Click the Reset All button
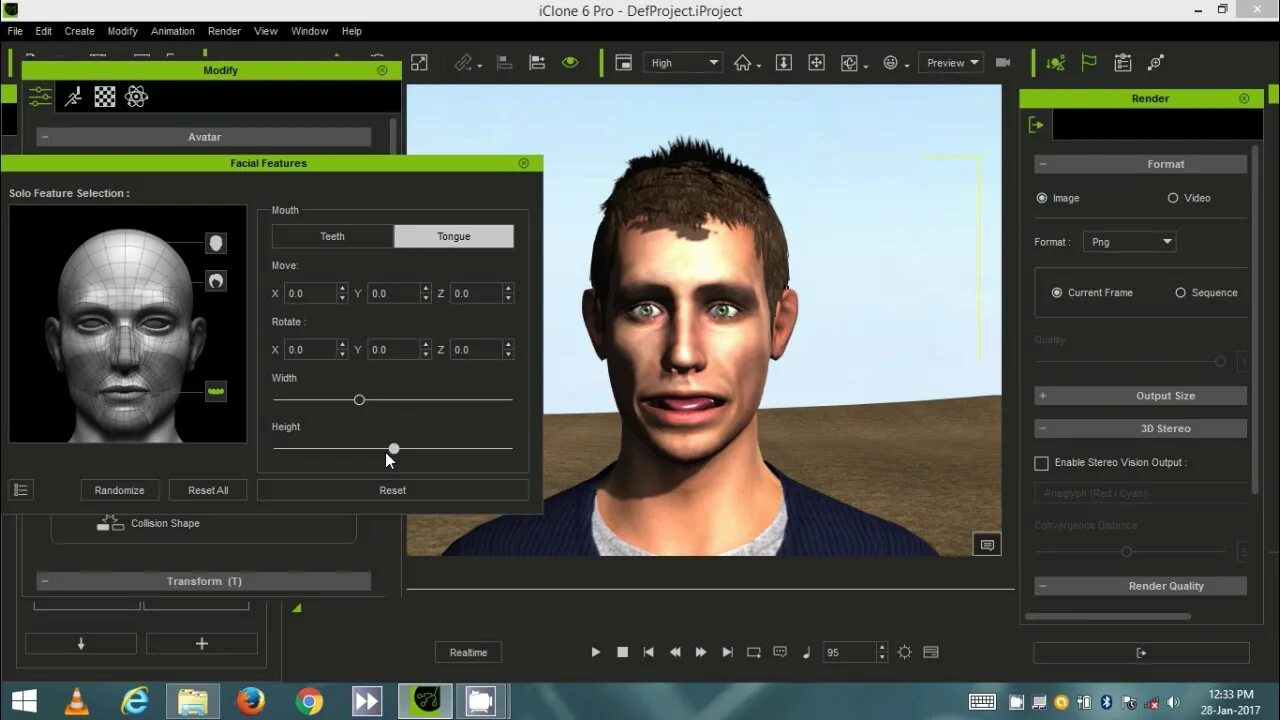This screenshot has width=1280, height=720. tap(208, 490)
